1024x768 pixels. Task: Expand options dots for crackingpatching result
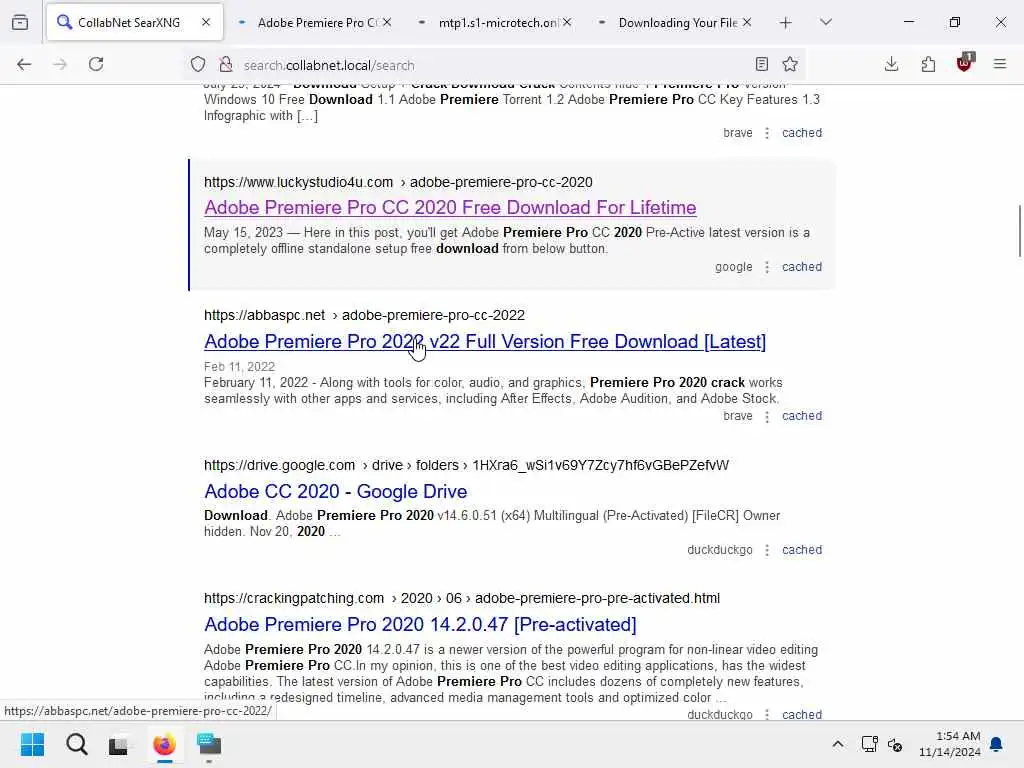767,714
